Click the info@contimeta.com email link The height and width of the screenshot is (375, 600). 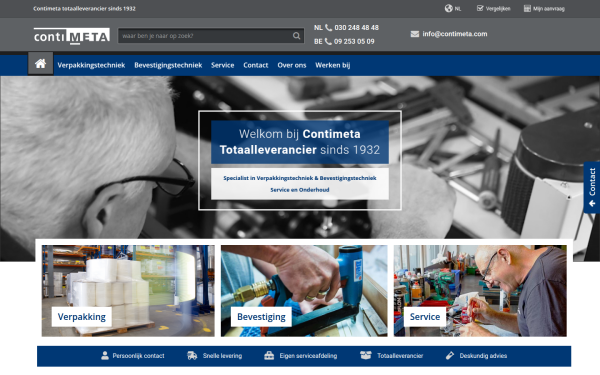pos(455,34)
